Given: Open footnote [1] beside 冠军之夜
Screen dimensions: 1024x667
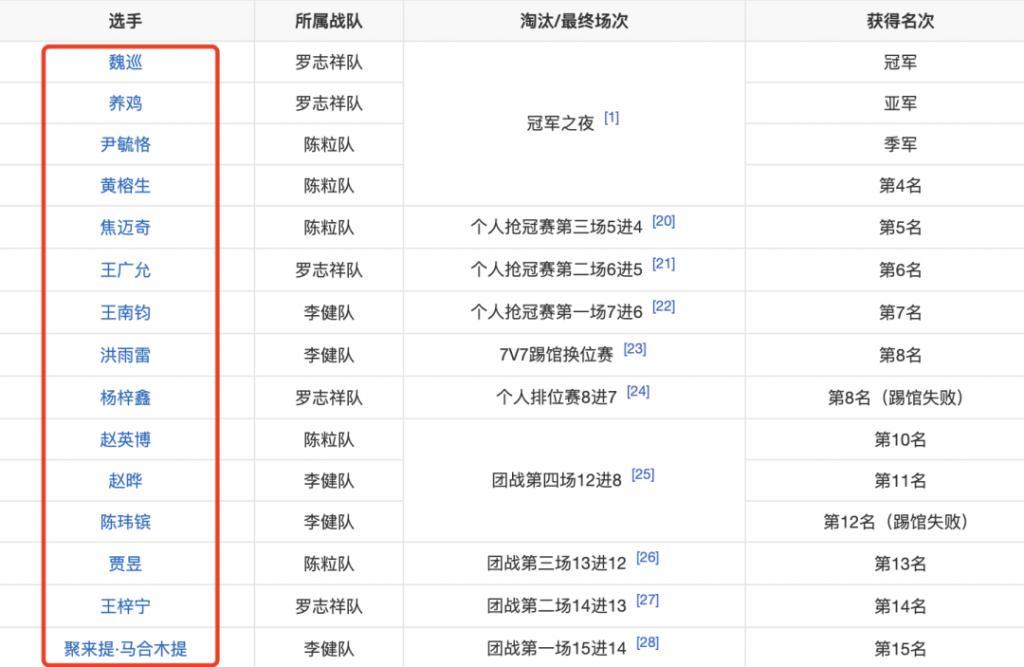Looking at the screenshot, I should 611,118.
